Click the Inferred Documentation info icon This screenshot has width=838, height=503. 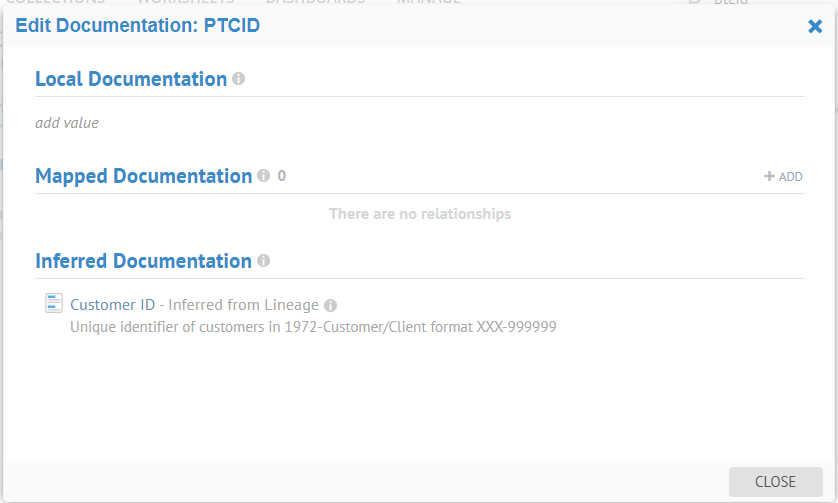click(x=263, y=260)
